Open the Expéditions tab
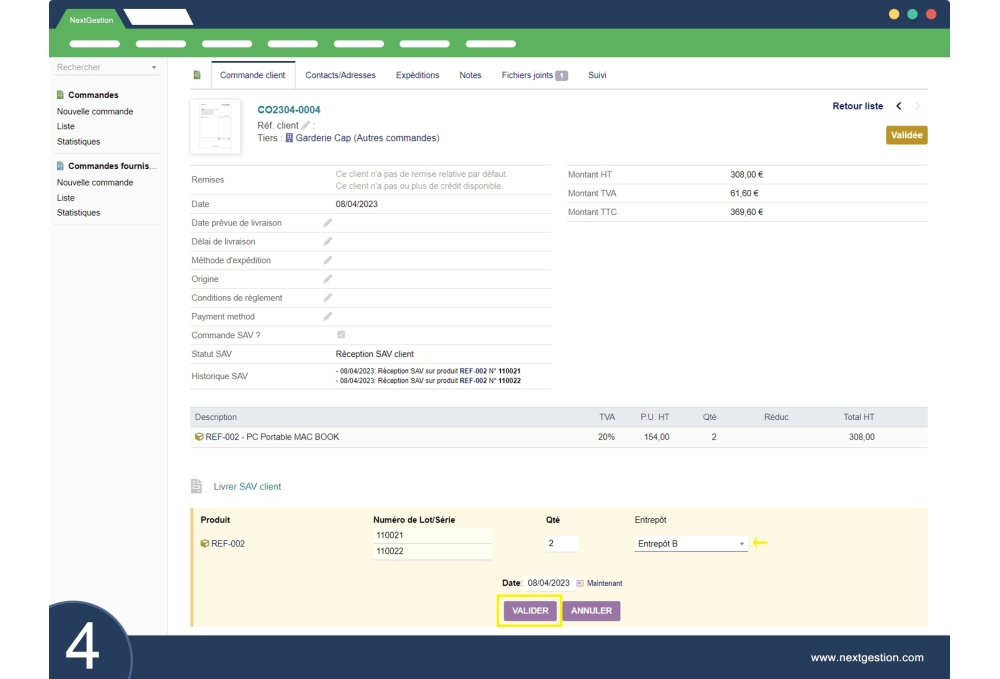1000x679 pixels. pos(417,75)
